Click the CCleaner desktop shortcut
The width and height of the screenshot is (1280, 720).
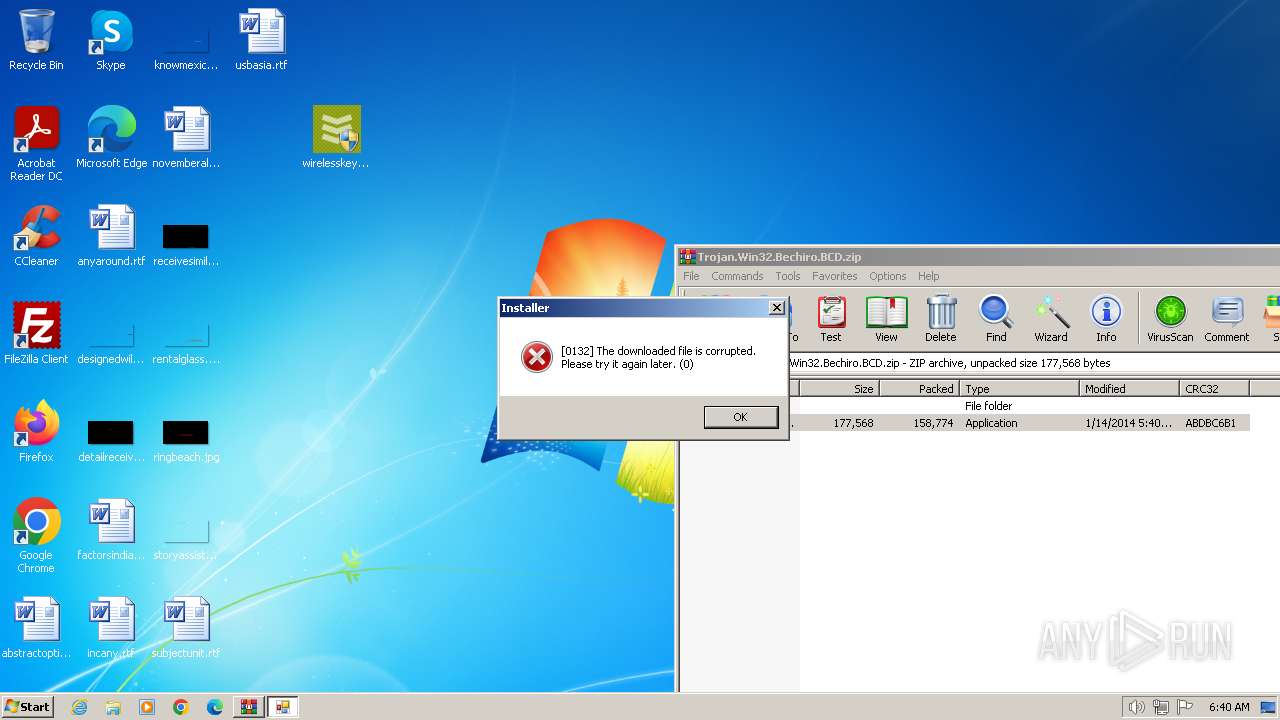36,236
